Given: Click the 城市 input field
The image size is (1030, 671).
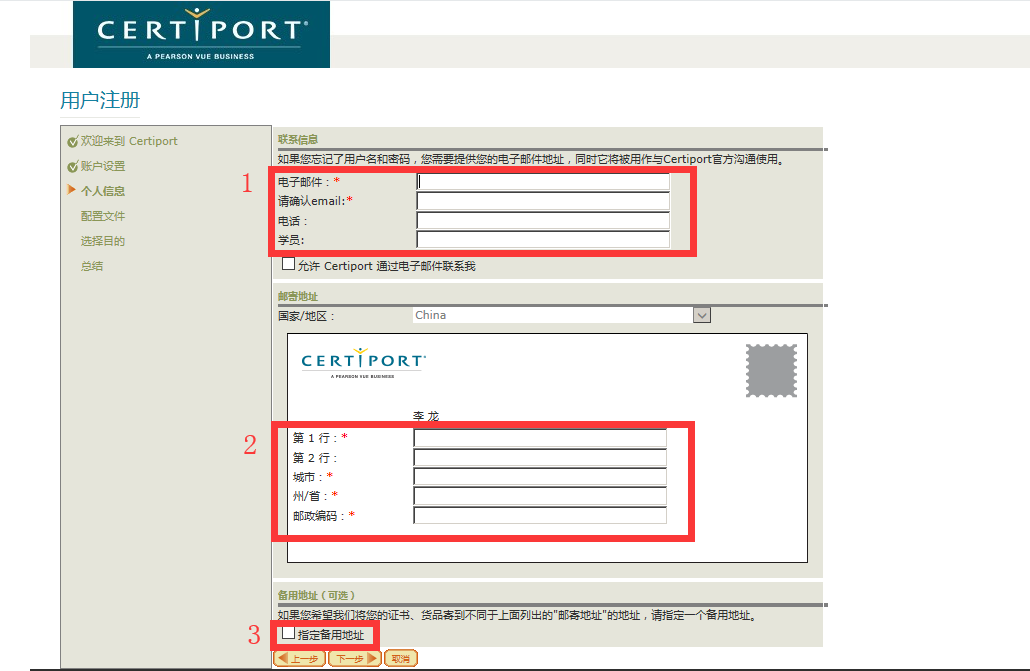Looking at the screenshot, I should point(540,476).
